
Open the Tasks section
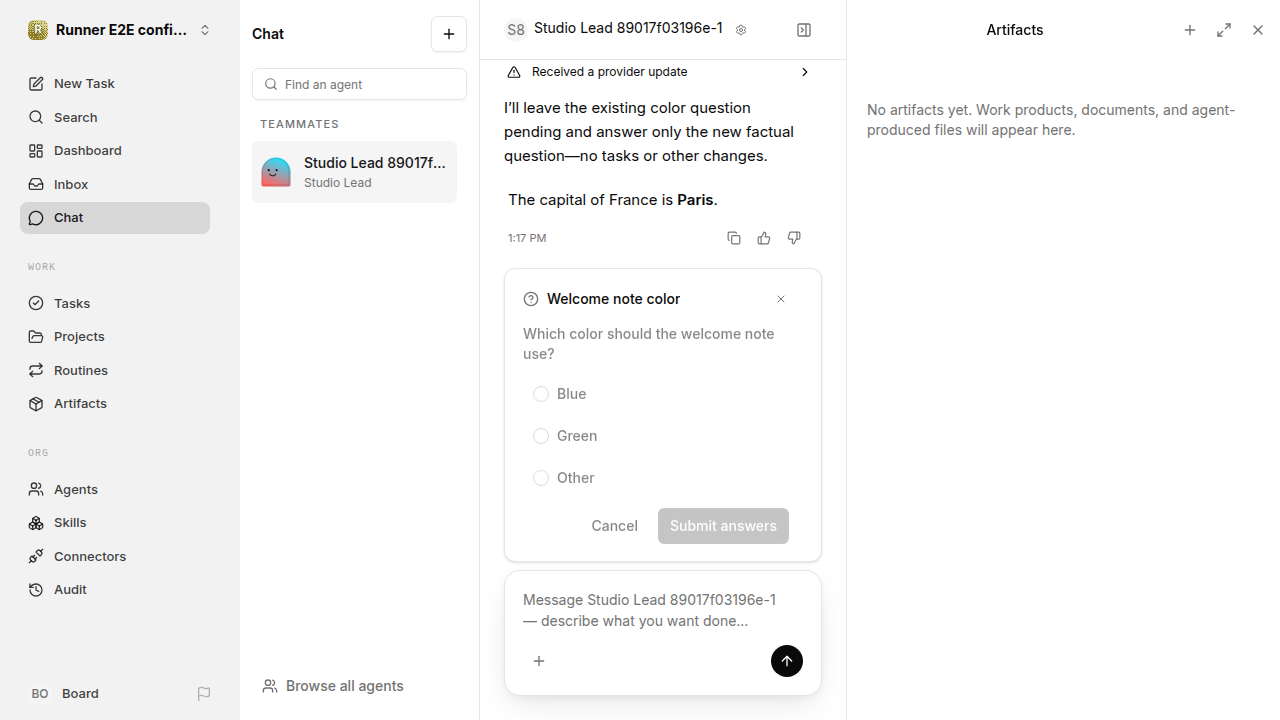click(115, 303)
